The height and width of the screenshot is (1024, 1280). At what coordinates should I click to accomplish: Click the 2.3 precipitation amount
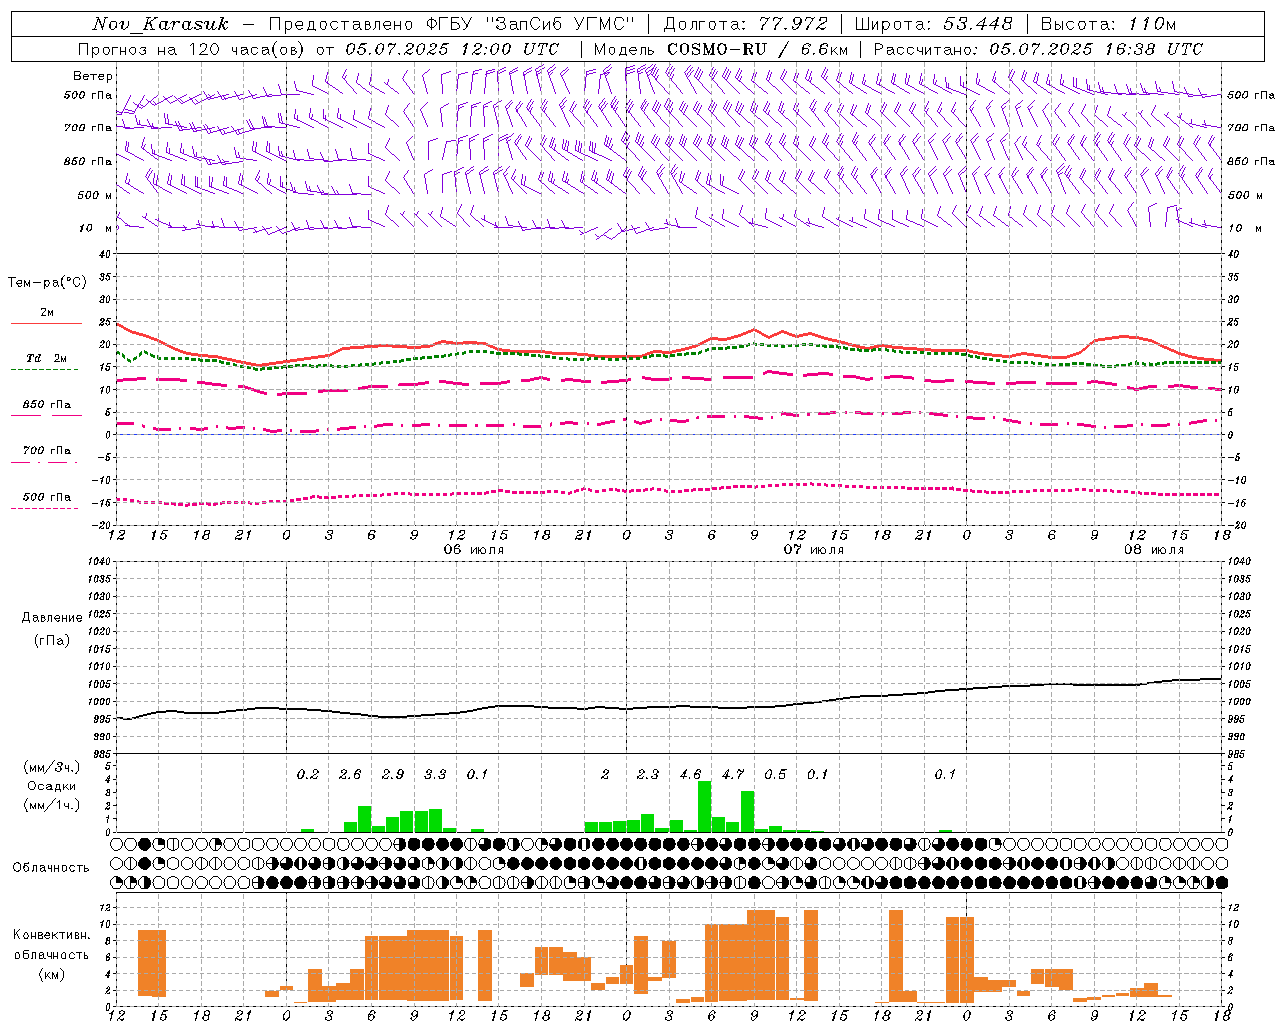(x=648, y=774)
